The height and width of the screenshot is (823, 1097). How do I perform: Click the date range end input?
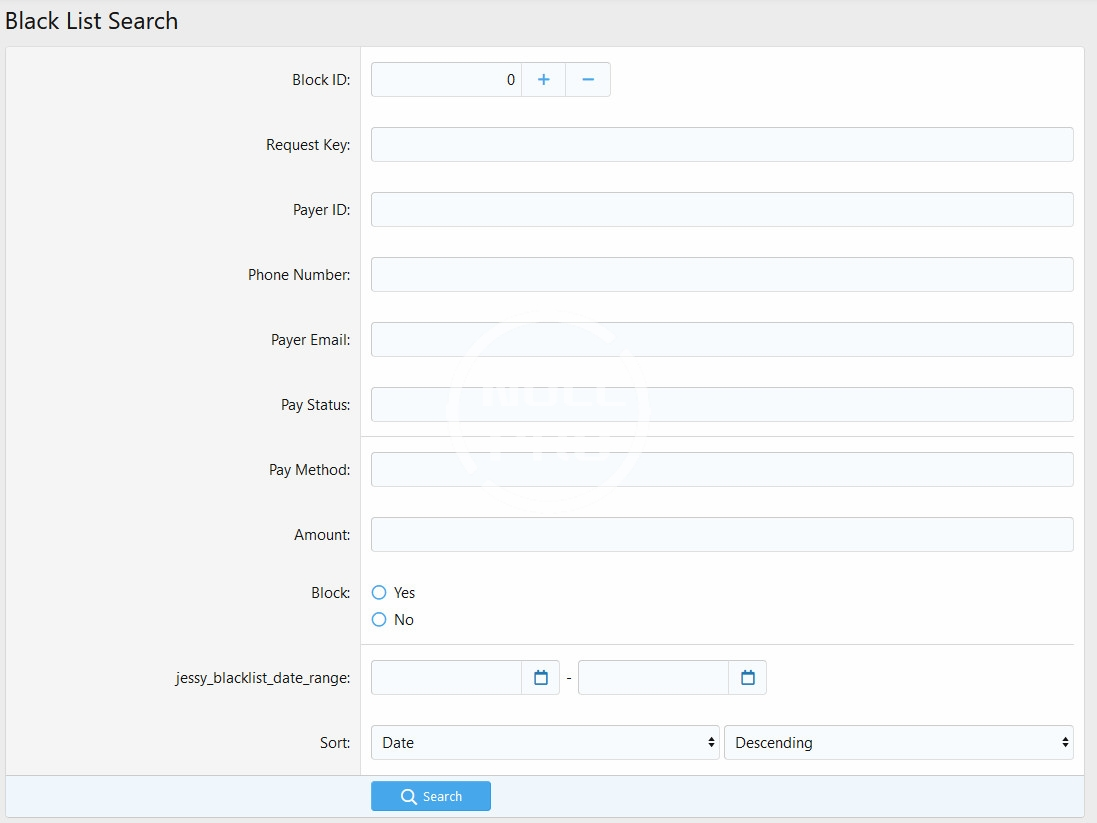tap(653, 678)
